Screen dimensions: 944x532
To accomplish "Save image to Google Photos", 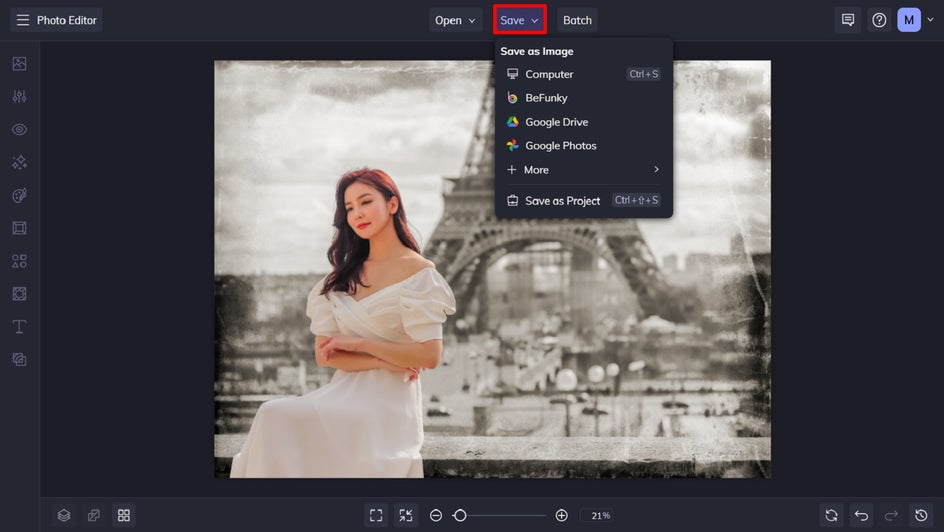I will tap(583, 146).
